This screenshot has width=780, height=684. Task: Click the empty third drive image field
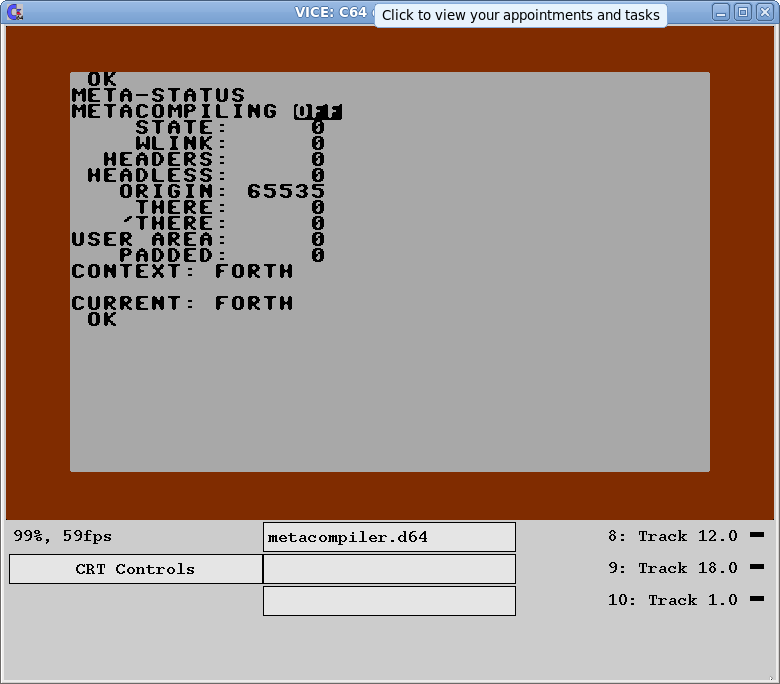[389, 601]
